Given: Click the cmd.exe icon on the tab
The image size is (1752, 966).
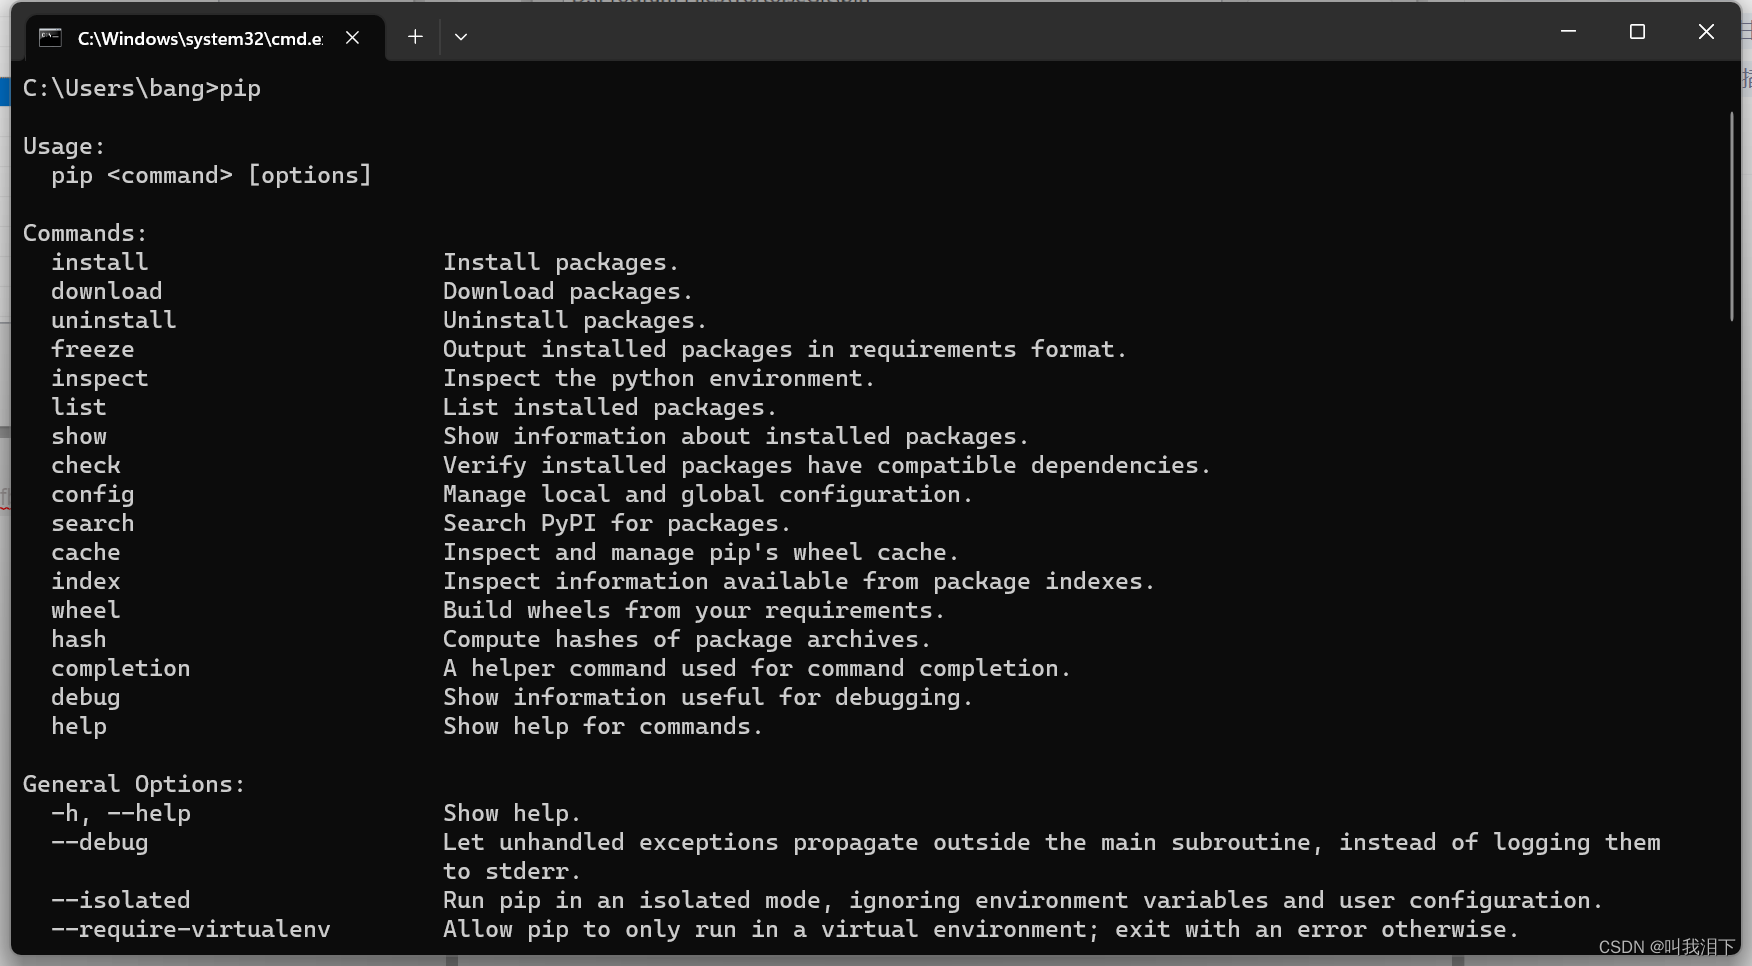Looking at the screenshot, I should pyautogui.click(x=50, y=37).
